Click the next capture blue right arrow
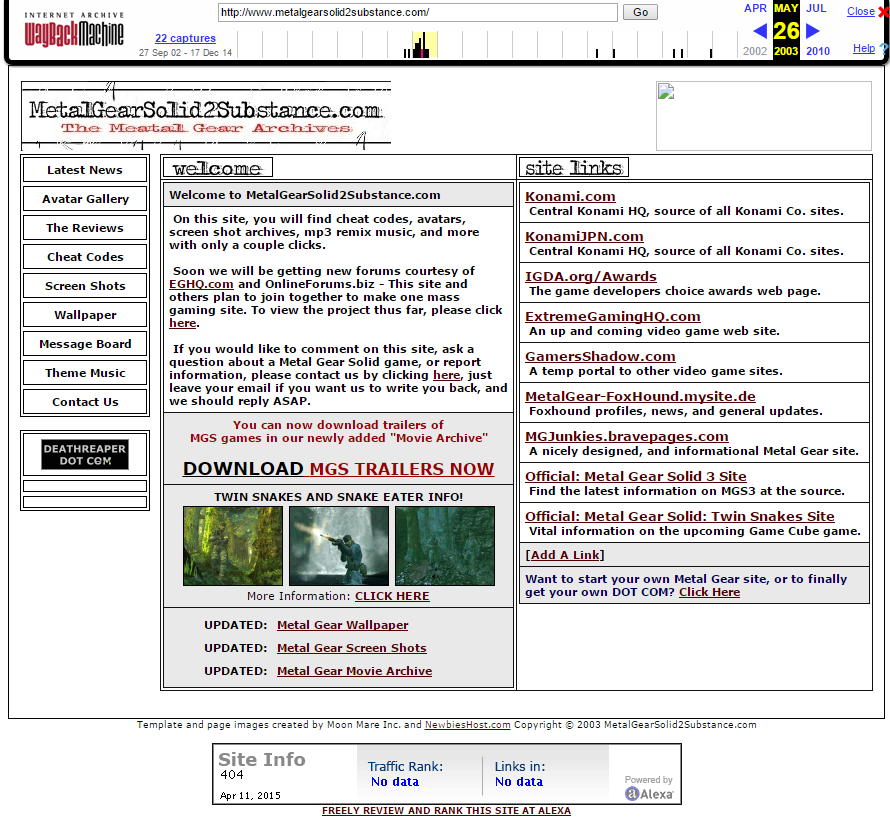This screenshot has height=824, width=890. 813,31
